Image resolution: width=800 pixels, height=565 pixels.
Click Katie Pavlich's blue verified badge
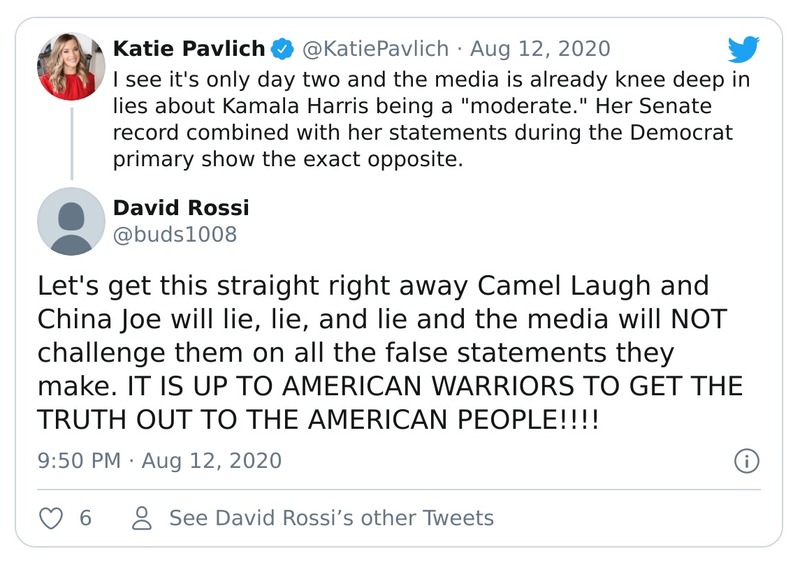coord(284,49)
